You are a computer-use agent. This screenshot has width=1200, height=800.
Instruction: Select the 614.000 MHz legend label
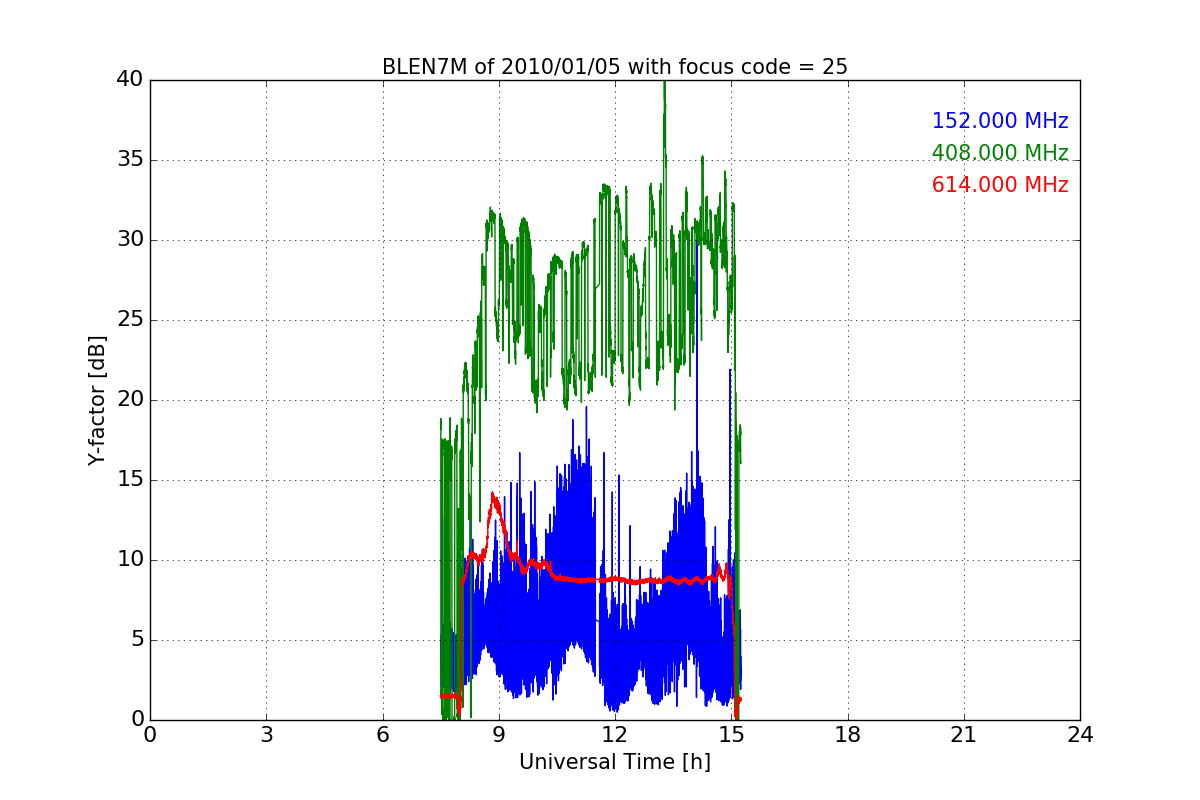1000,185
